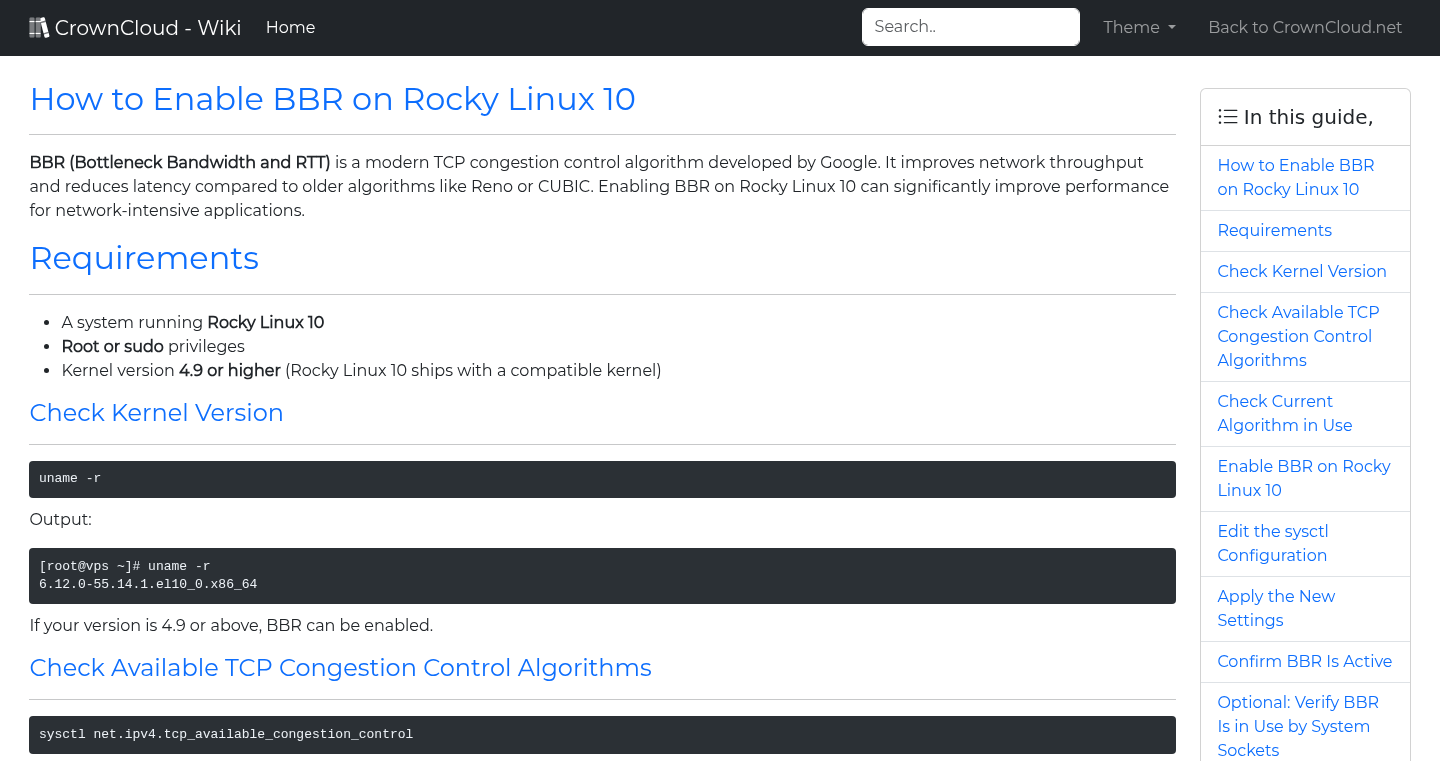Screen dimensions: 1440x761
Task: Open the Theme dropdown
Action: [x=1138, y=27]
